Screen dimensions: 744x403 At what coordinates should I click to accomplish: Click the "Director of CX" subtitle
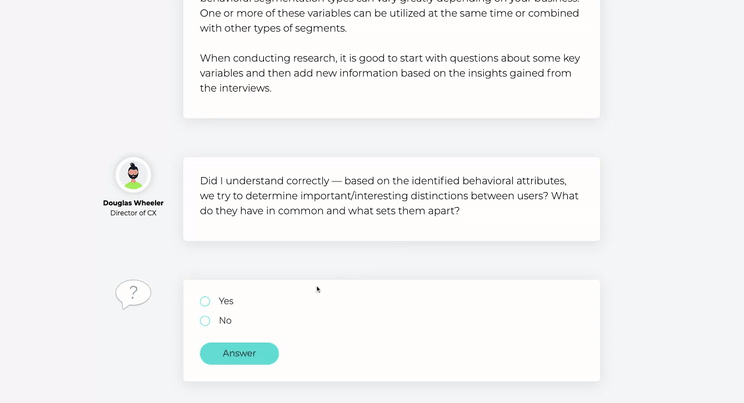133,213
